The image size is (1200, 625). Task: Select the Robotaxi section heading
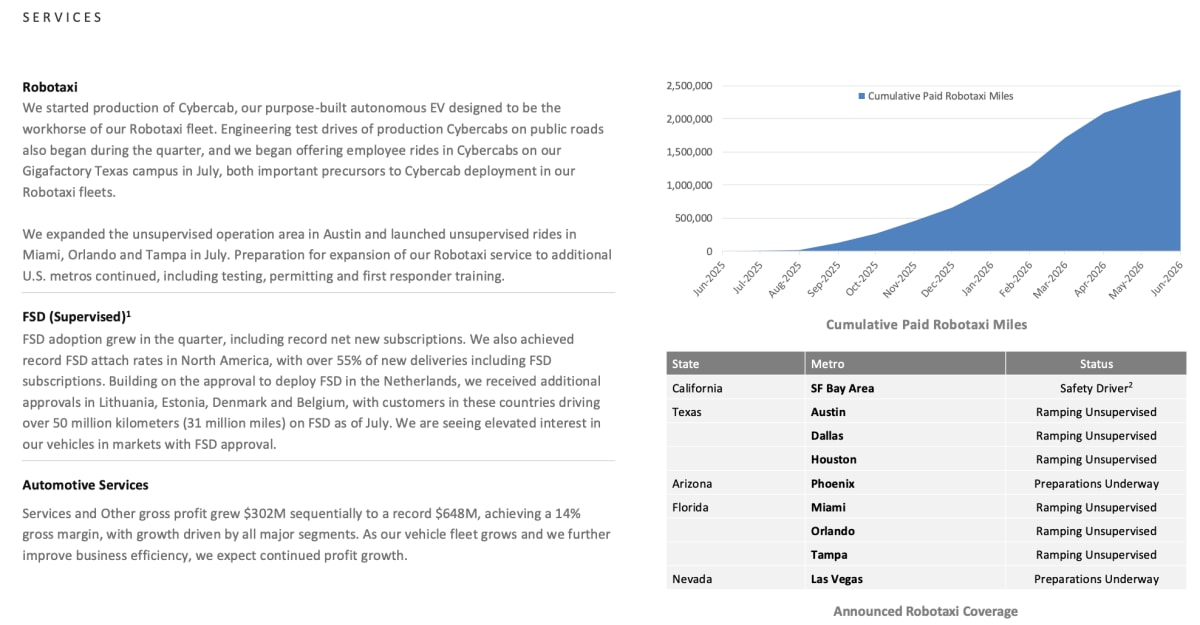click(x=50, y=87)
